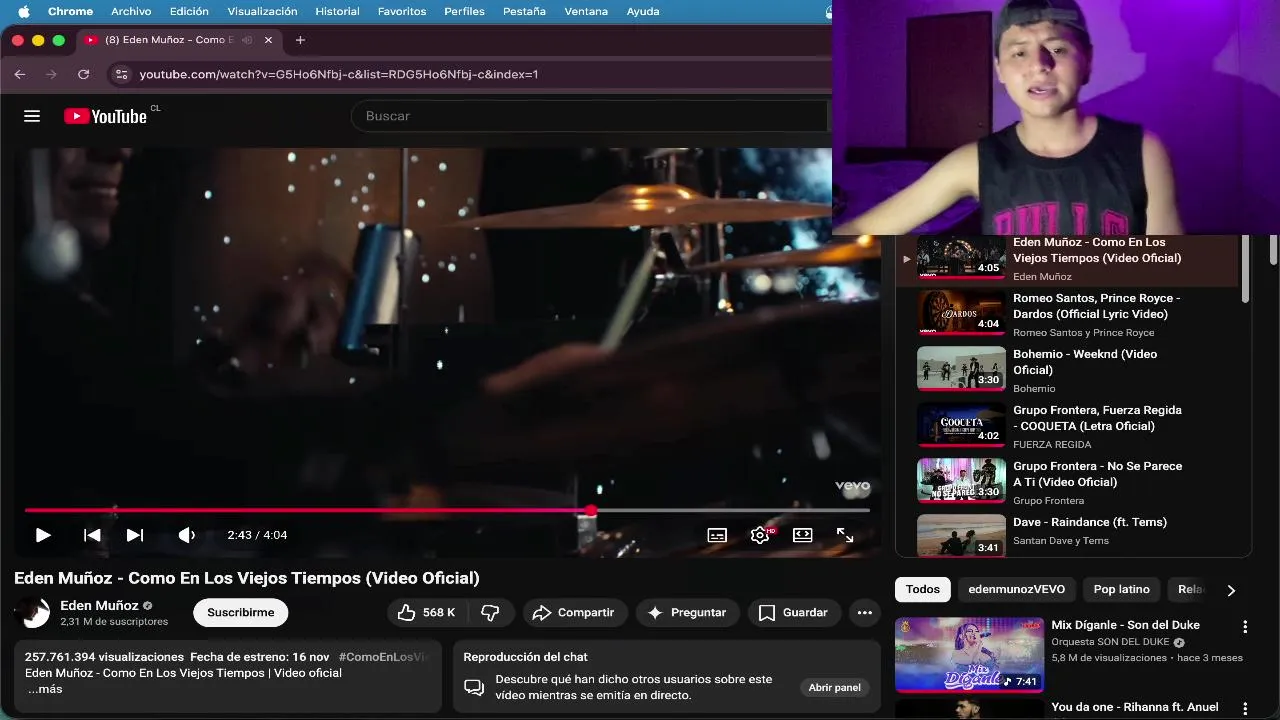Open site information icon in address bar

[x=121, y=74]
